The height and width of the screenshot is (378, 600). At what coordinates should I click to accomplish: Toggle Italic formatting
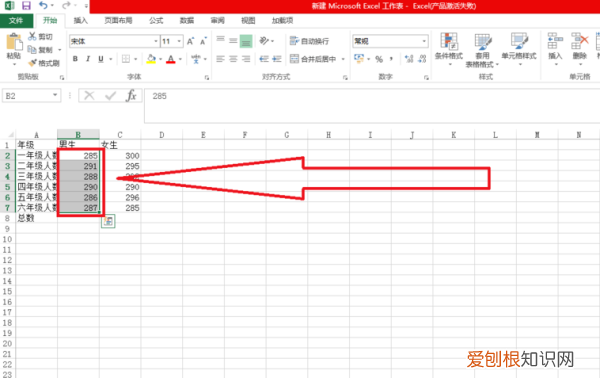tap(88, 59)
